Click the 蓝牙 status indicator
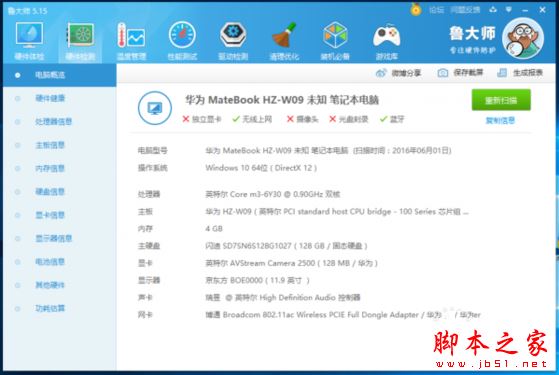Image resolution: width=559 pixels, height=375 pixels. point(392,119)
